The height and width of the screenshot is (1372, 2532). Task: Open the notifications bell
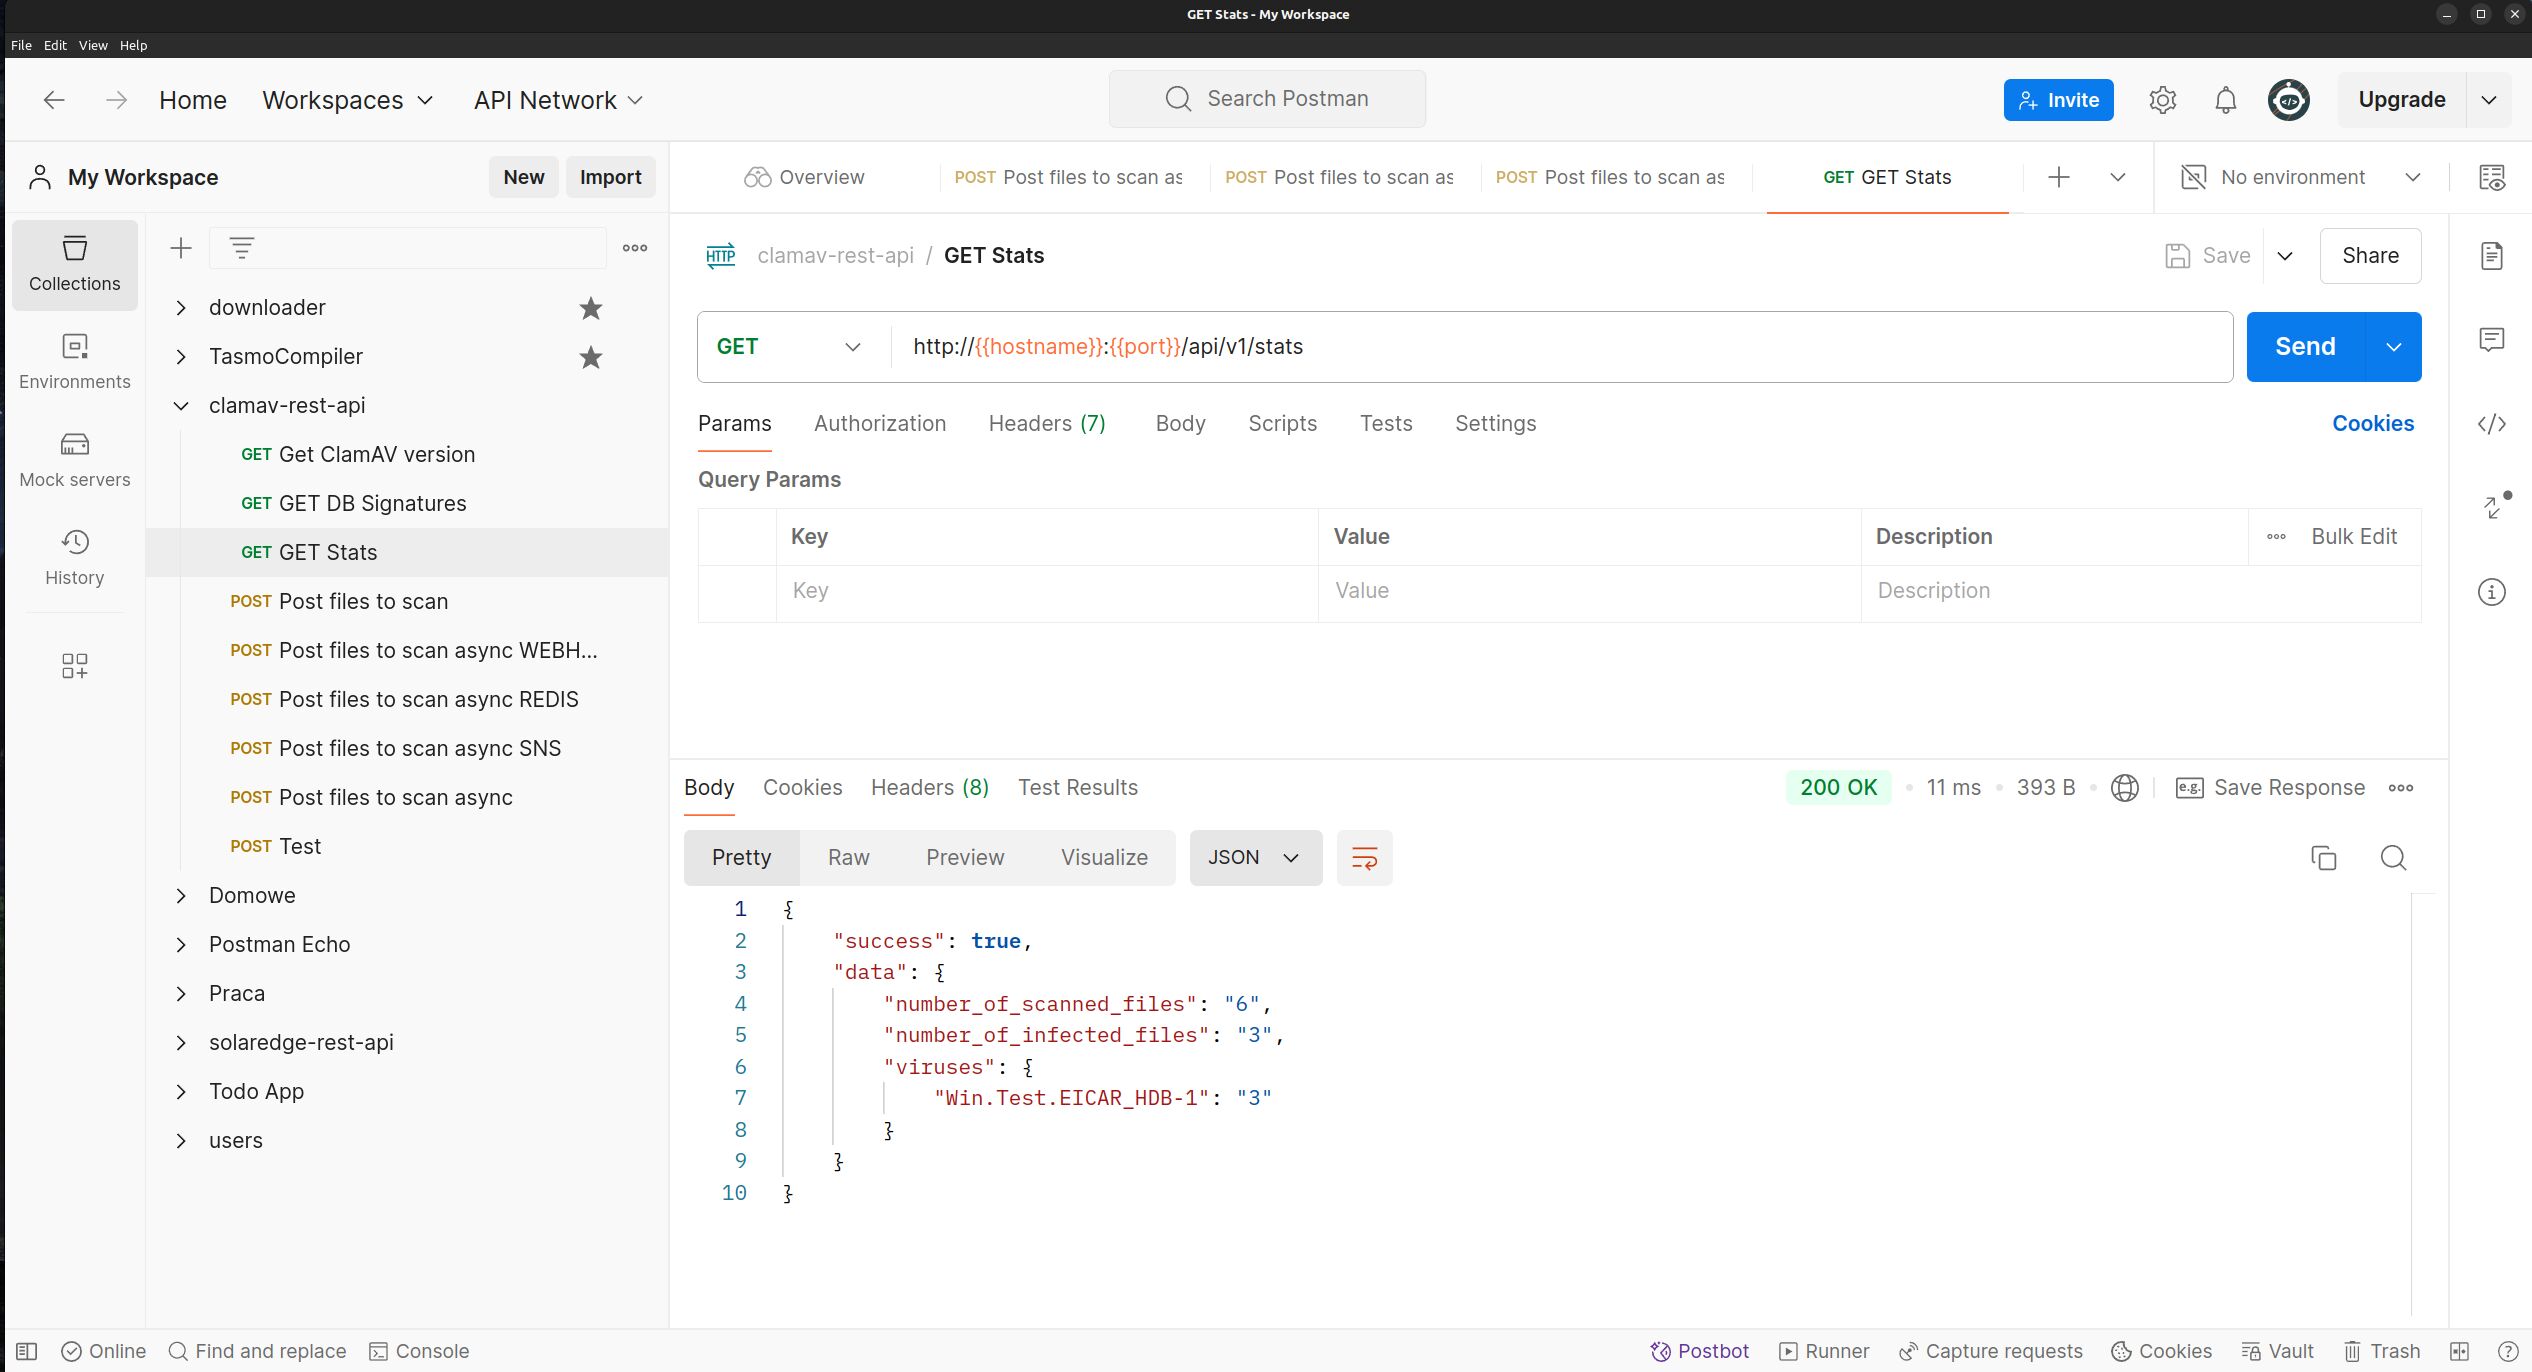[2225, 100]
